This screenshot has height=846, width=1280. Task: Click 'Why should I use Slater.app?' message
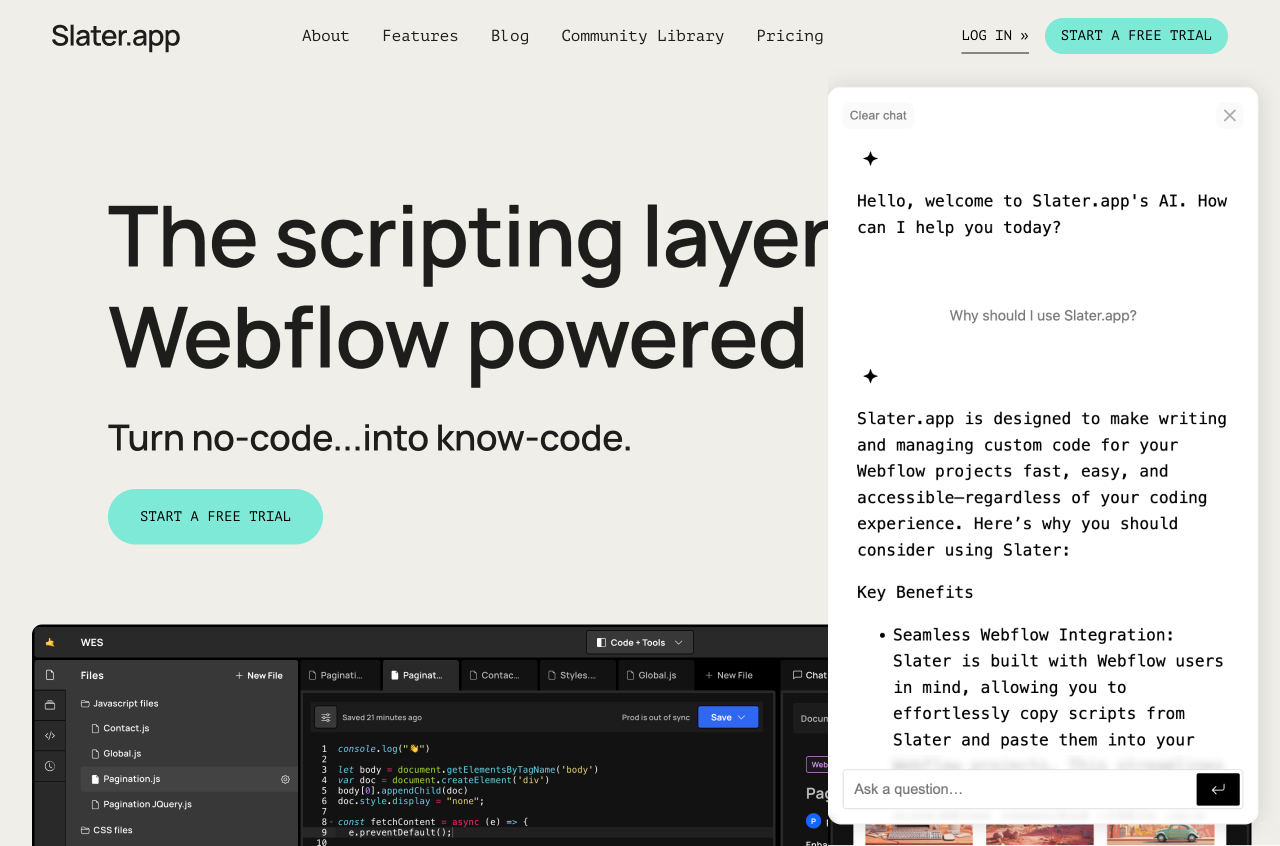click(x=1043, y=316)
